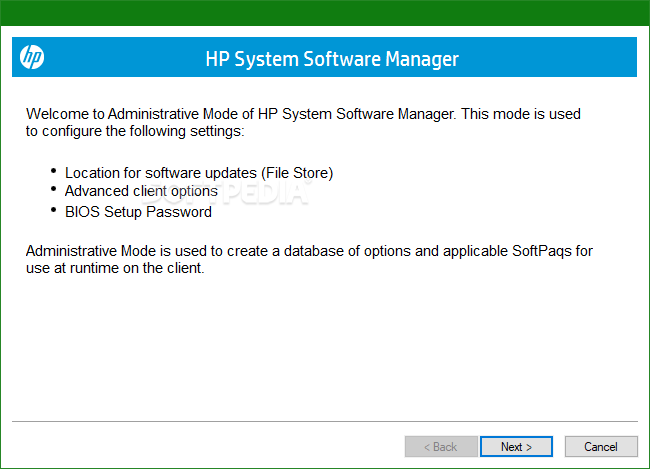The height and width of the screenshot is (469, 650).
Task: Click the 'Administrative Mode is used to create' paragraph
Action: coord(309,260)
